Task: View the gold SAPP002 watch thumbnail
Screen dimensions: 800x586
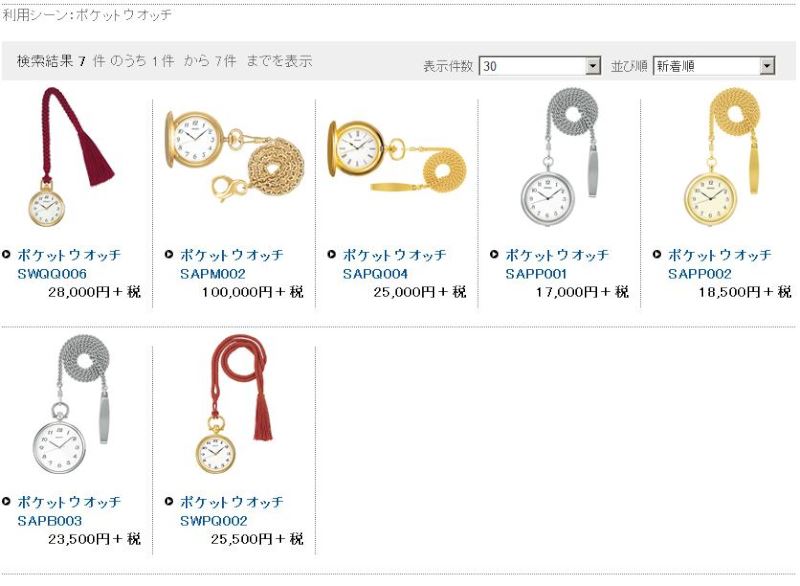Action: point(722,156)
